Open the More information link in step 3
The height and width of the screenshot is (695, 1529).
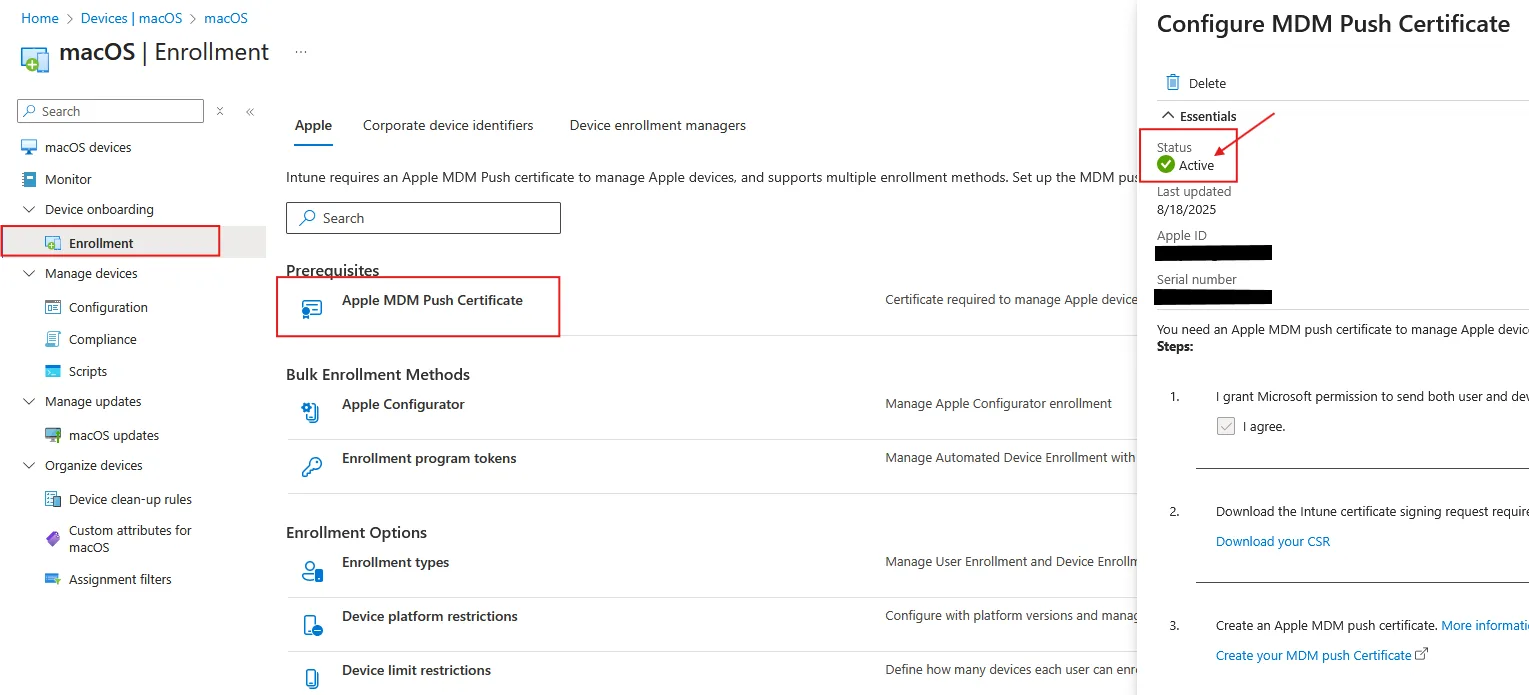(1485, 625)
